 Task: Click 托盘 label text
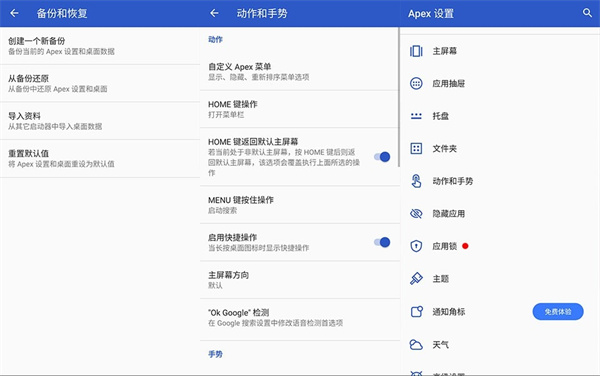click(440, 116)
